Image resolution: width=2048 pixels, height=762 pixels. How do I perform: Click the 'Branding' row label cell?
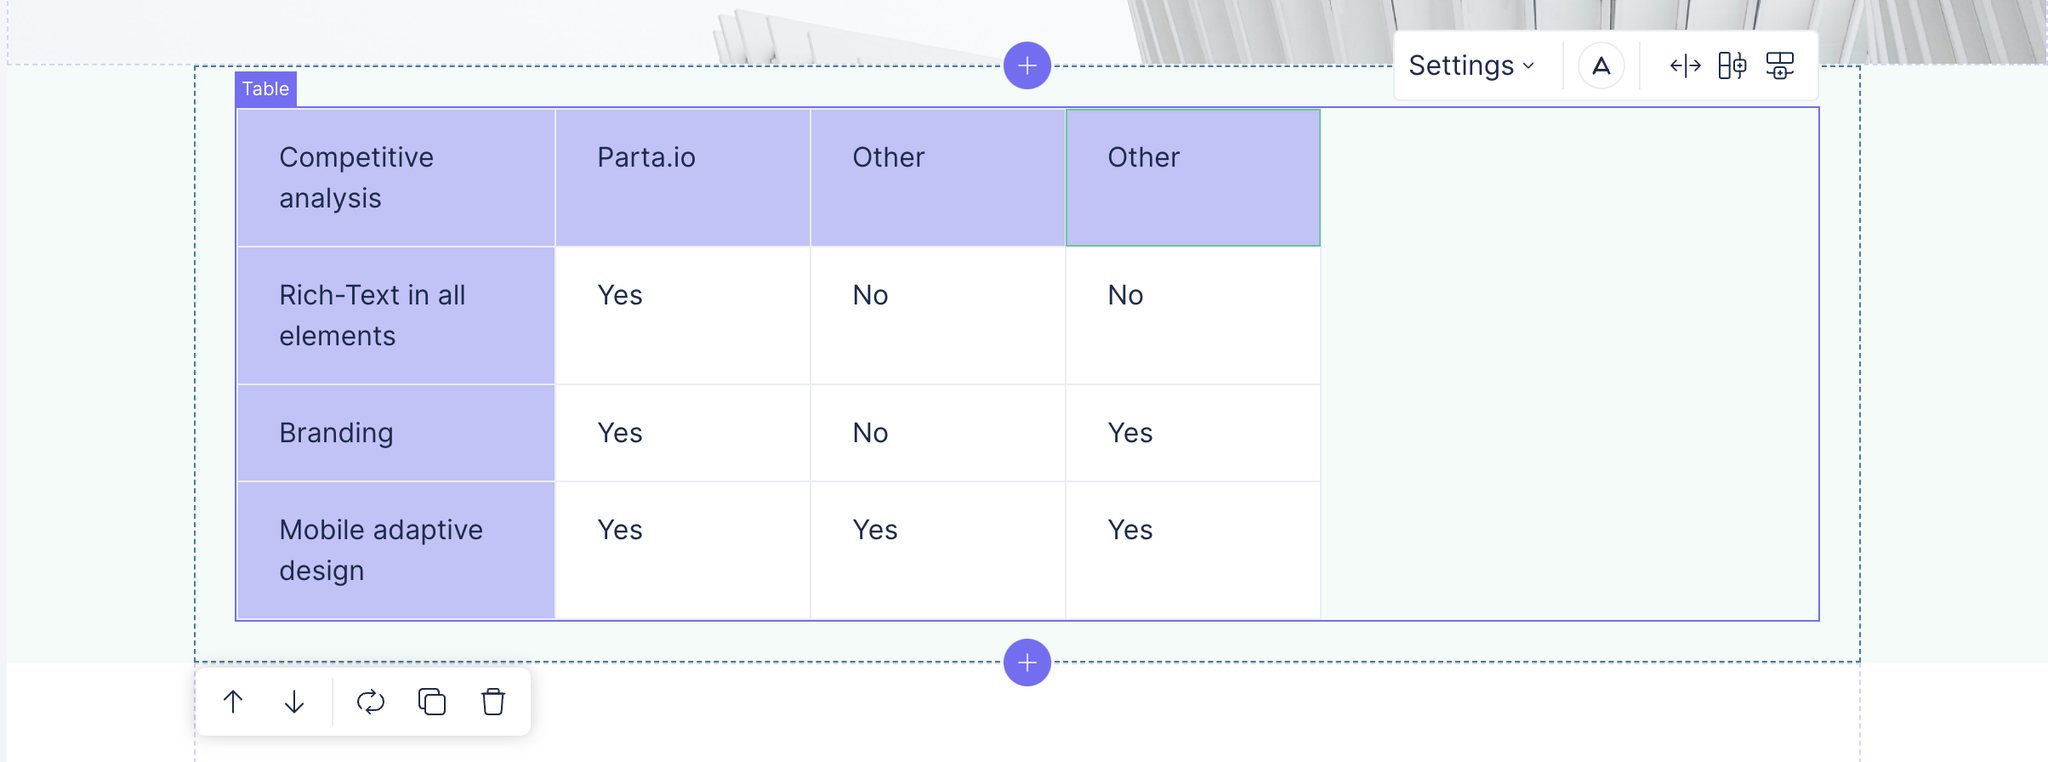point(396,433)
